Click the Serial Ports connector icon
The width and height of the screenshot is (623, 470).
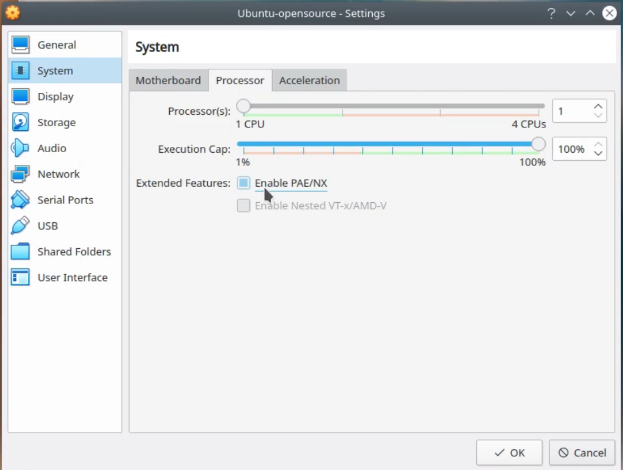20,200
